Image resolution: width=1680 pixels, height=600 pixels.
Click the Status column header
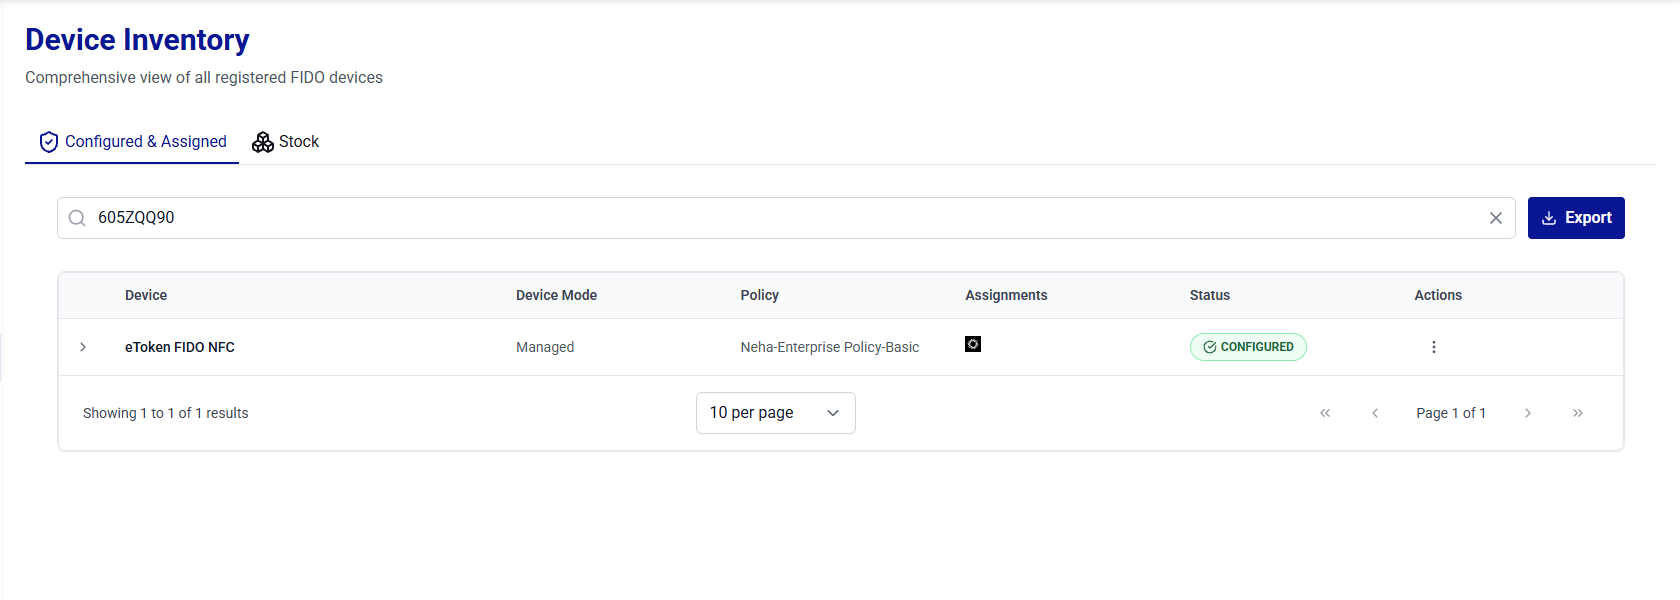point(1210,295)
